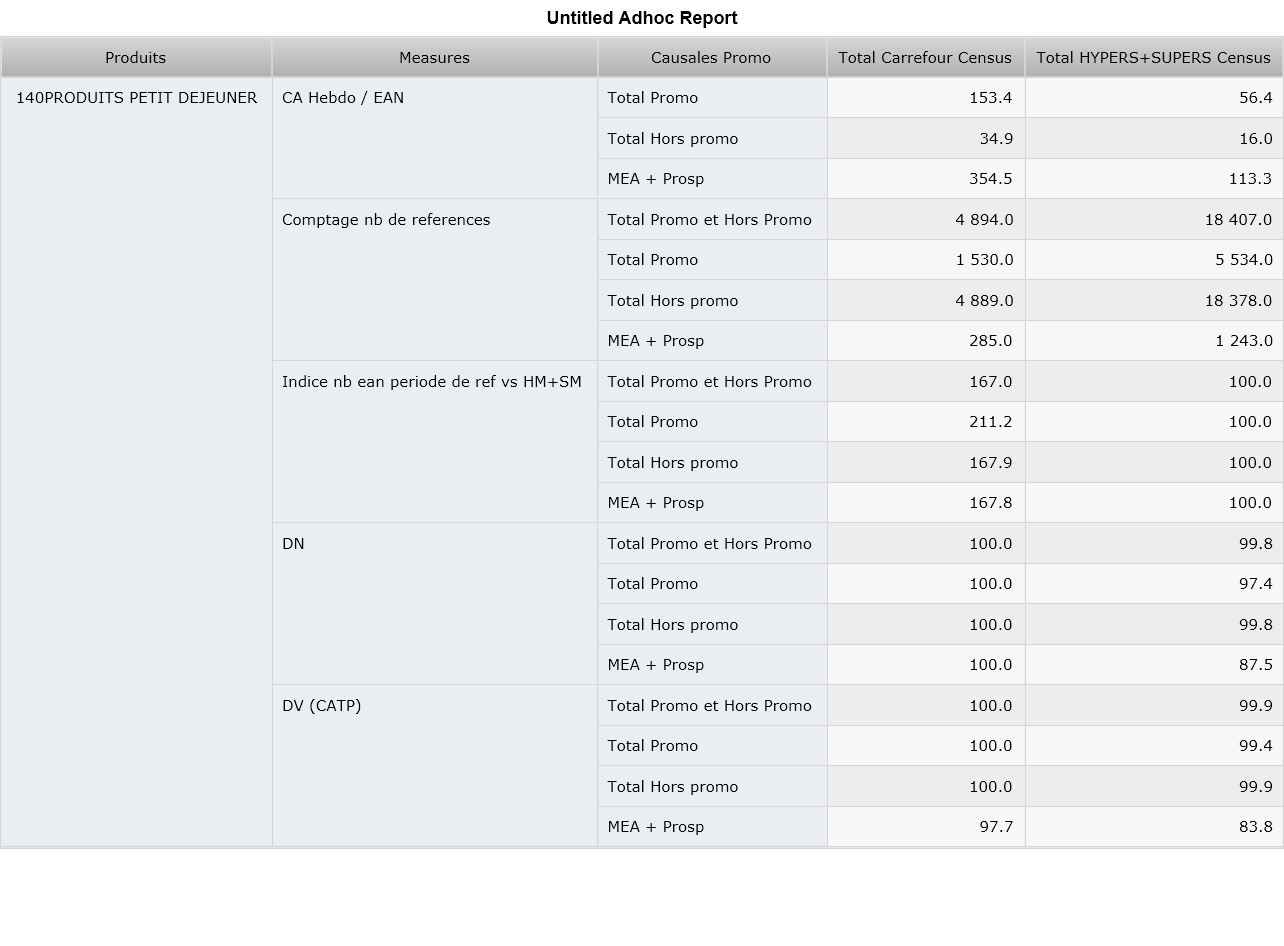This screenshot has height=946, width=1284.
Task: Click the 1 530.0 value cell
Action: point(926,260)
